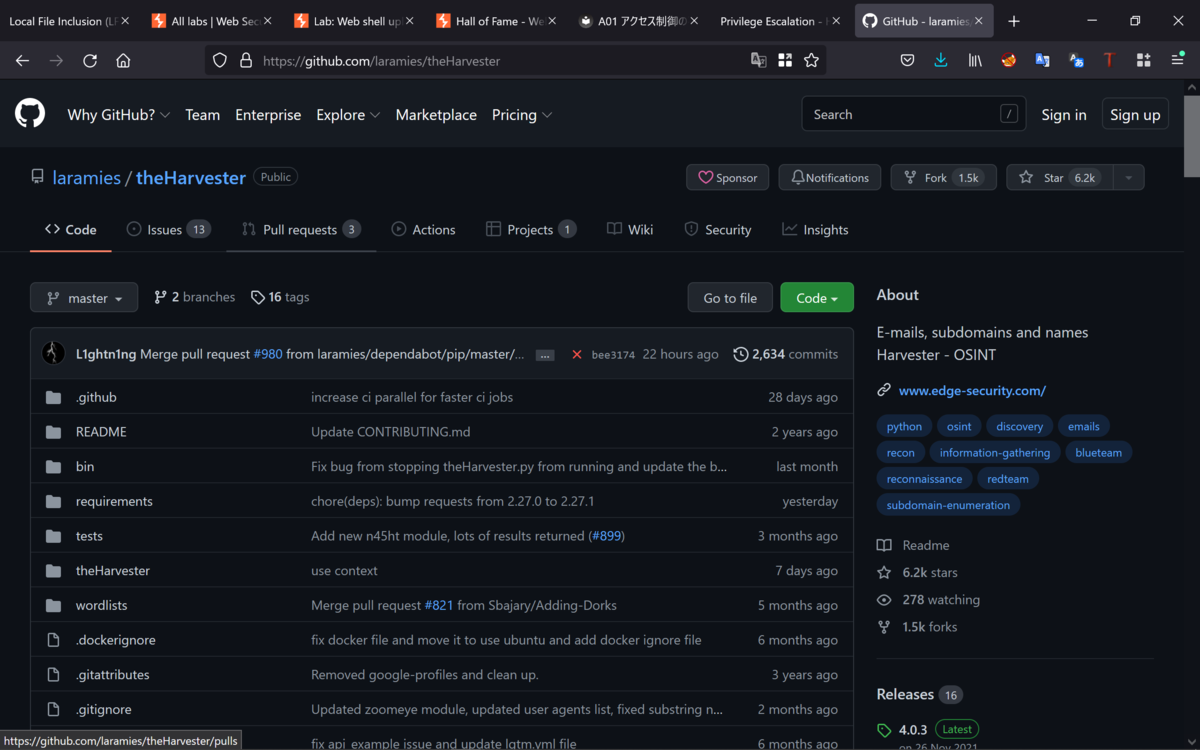View 2 branches link
The height and width of the screenshot is (750, 1200).
(x=195, y=297)
